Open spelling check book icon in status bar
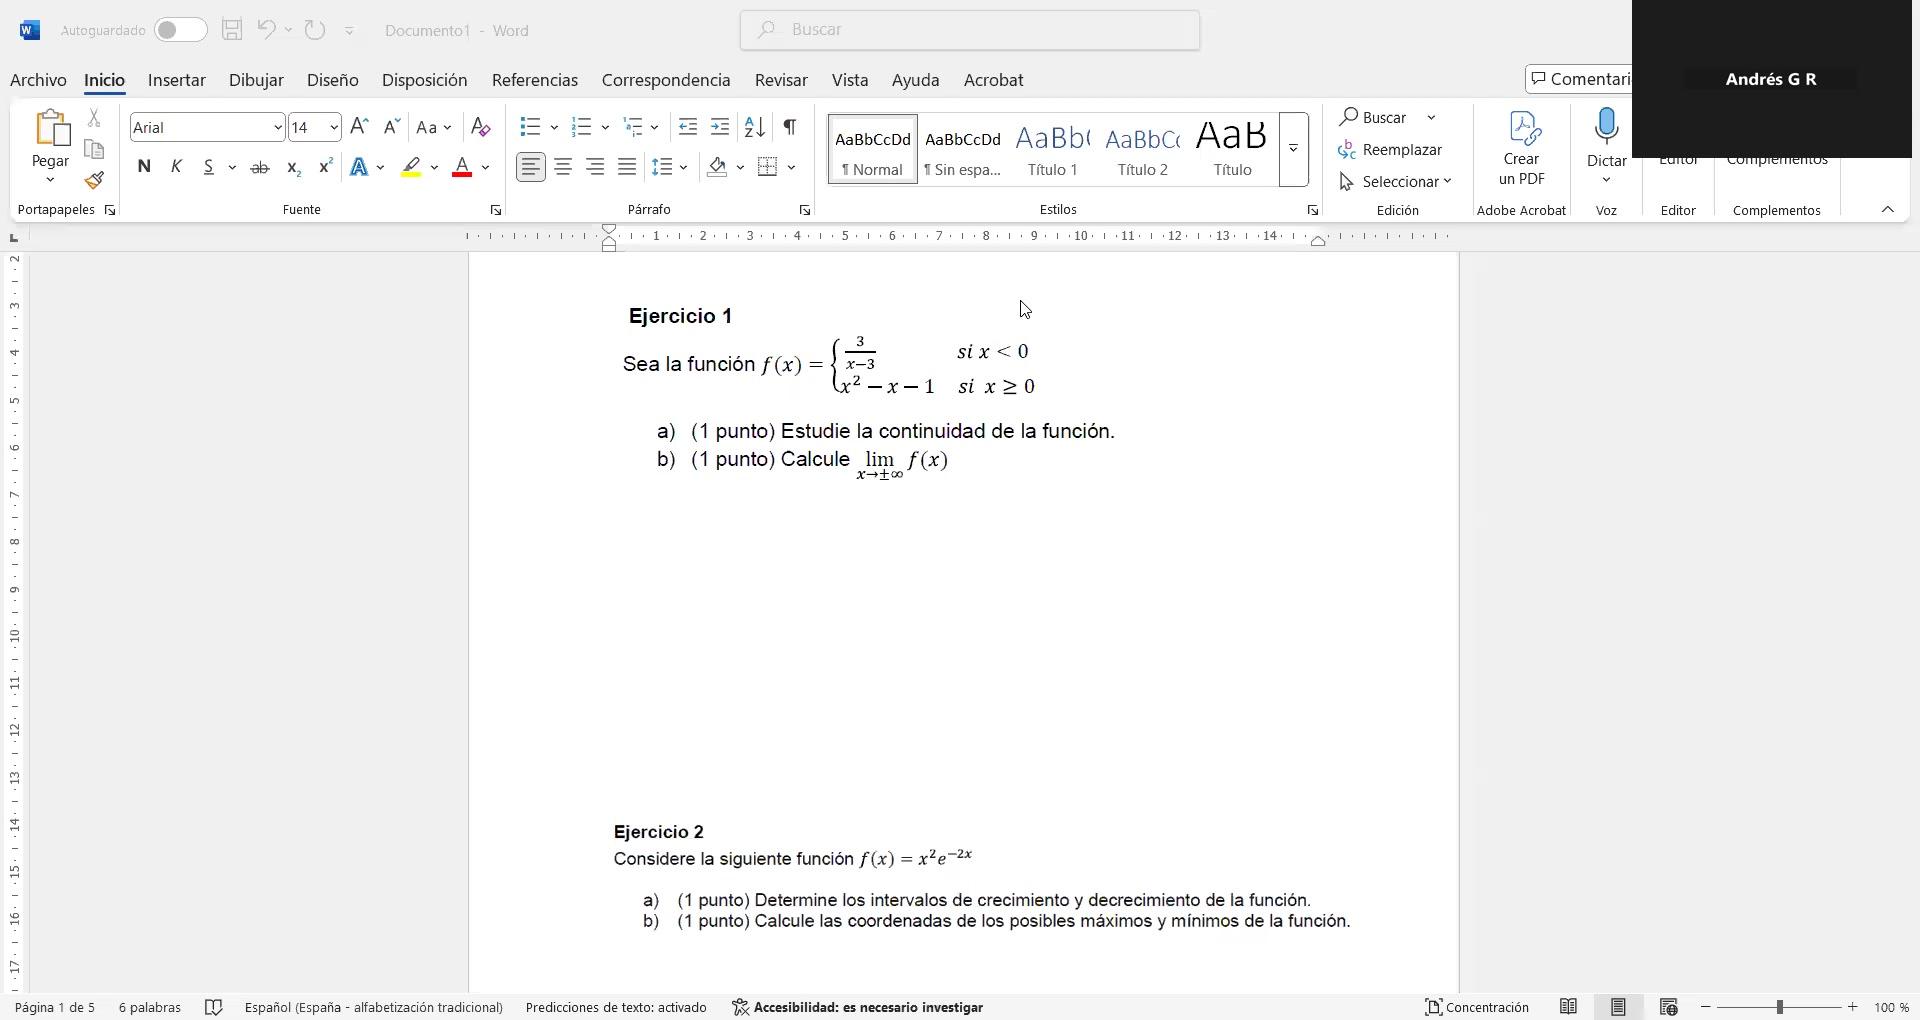 tap(213, 1007)
